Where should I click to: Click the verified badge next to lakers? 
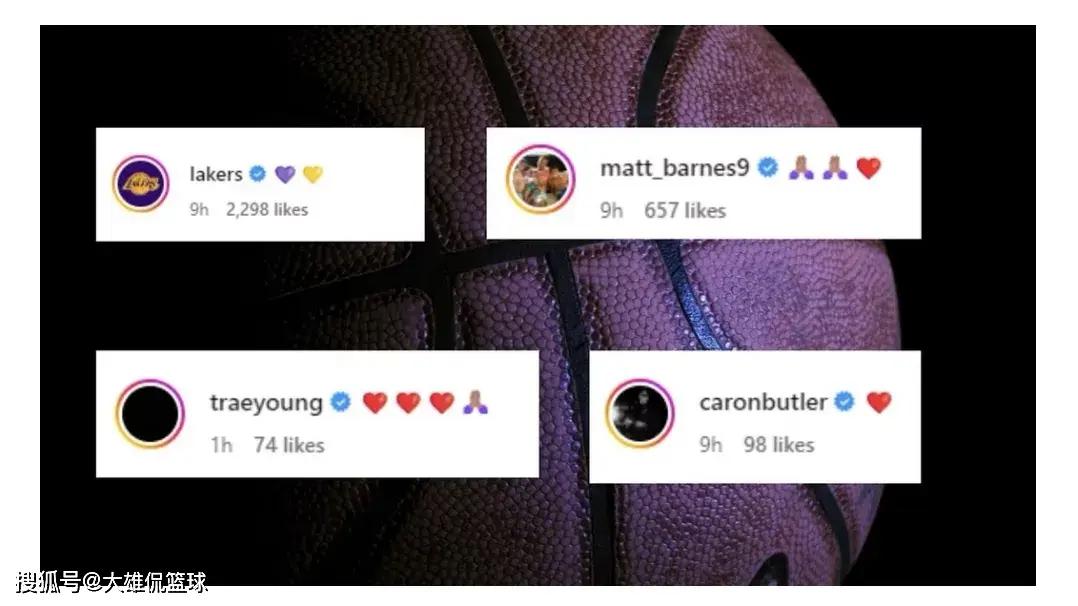(x=258, y=174)
